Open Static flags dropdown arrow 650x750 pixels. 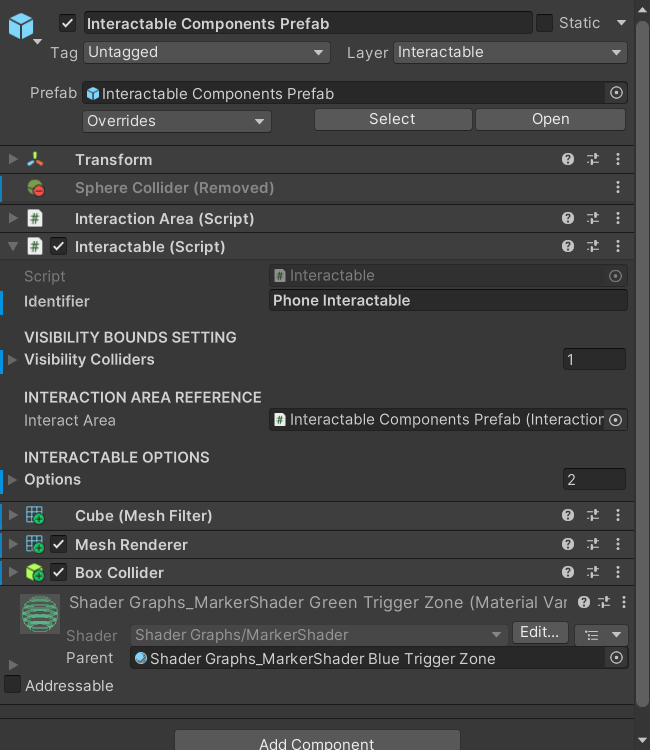(621, 23)
